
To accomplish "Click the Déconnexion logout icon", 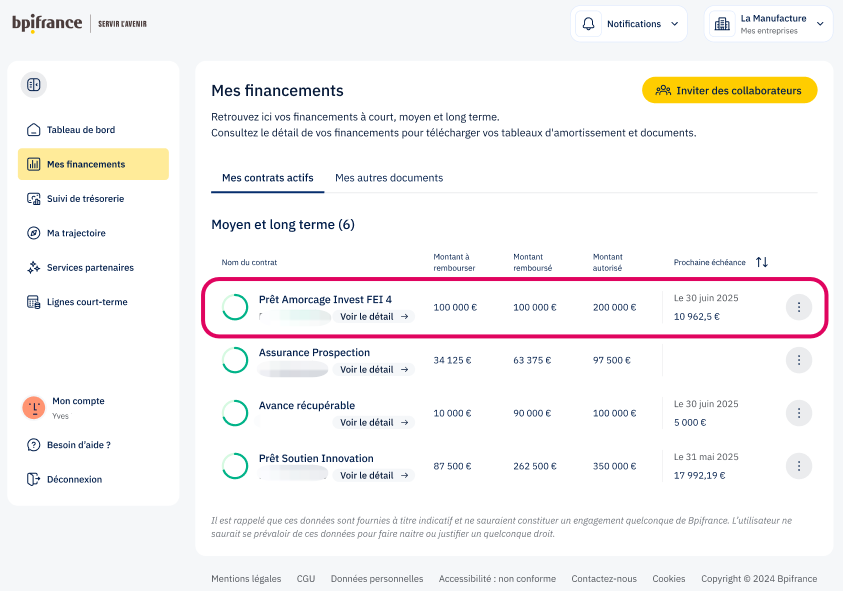I will pyautogui.click(x=33, y=480).
